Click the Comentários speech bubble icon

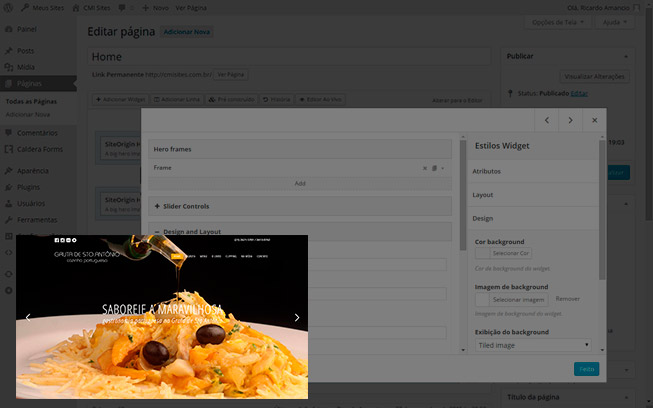[x=9, y=133]
